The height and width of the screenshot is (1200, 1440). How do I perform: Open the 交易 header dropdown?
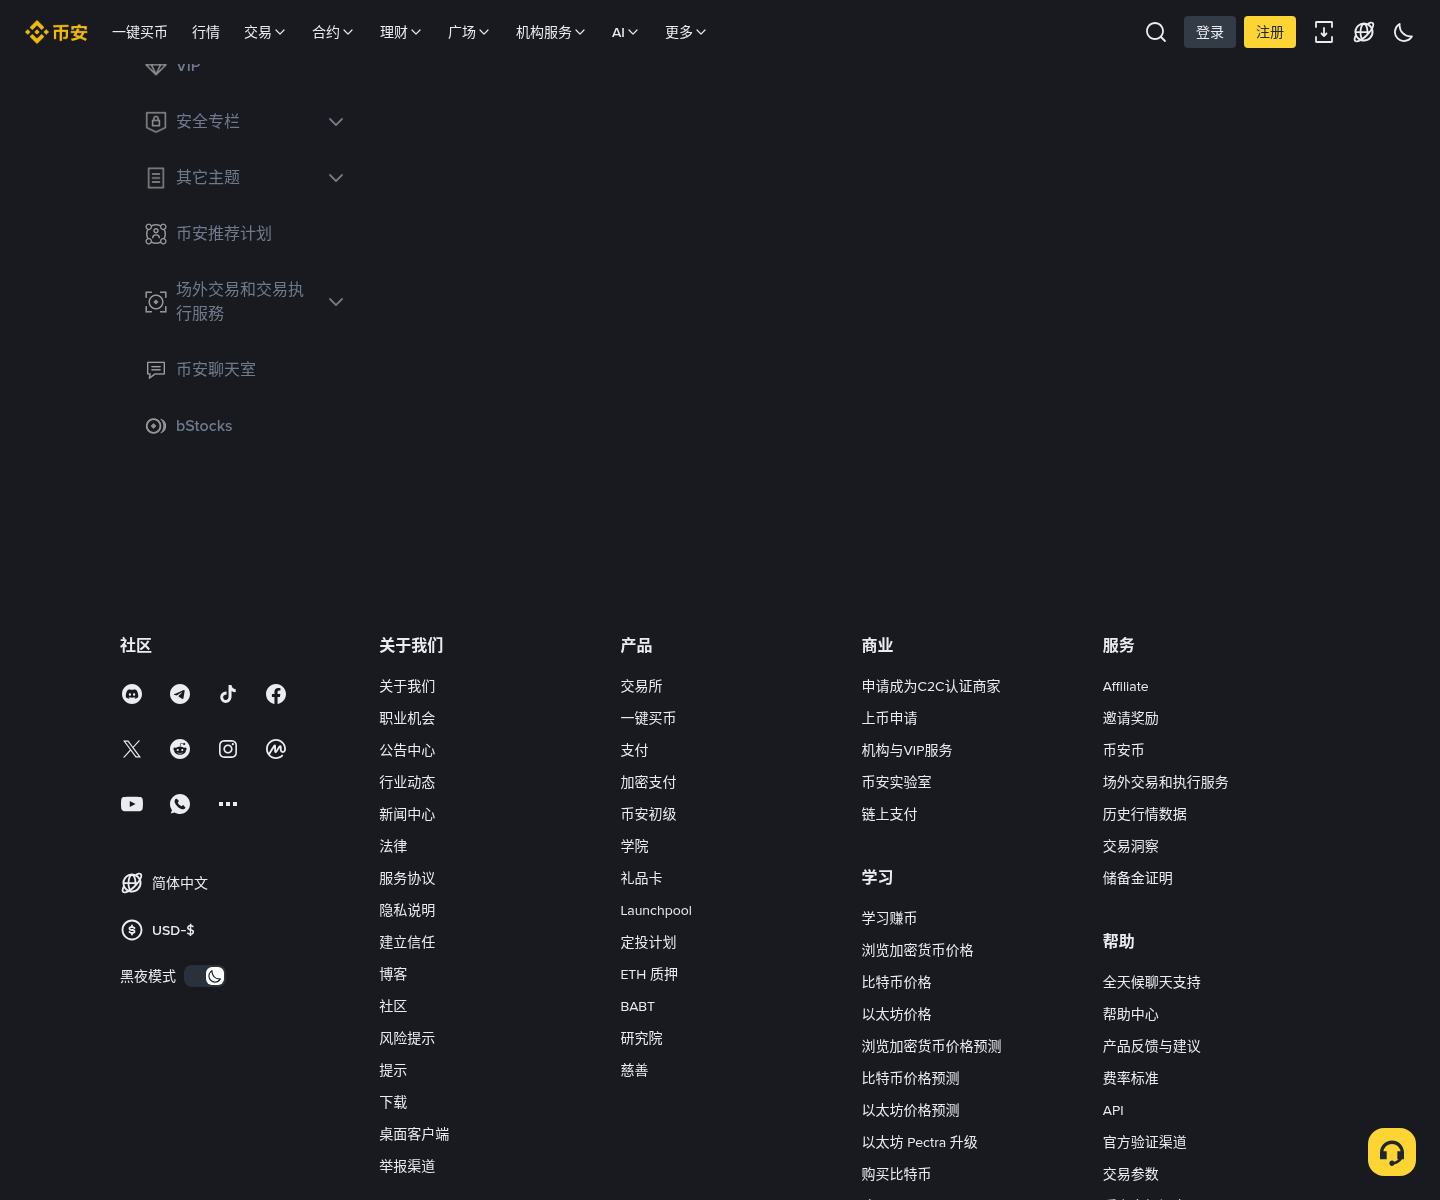[x=265, y=32]
